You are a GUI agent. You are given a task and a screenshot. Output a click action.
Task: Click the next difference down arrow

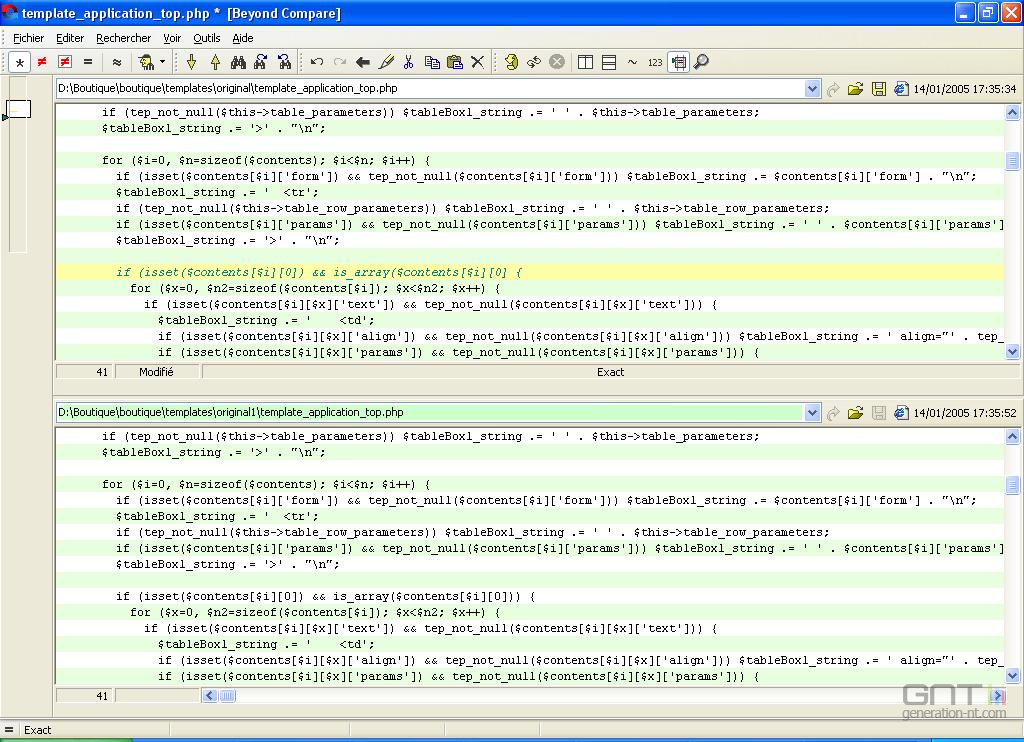(x=191, y=62)
